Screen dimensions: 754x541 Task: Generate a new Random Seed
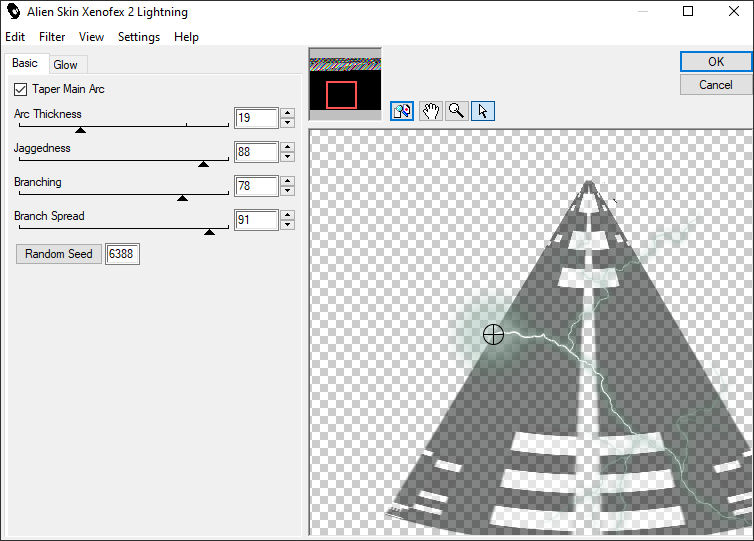click(59, 254)
